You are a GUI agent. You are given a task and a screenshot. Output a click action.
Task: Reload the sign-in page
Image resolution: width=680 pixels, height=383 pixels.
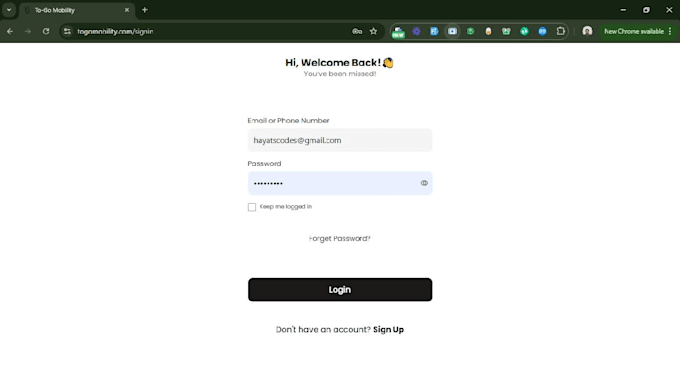pyautogui.click(x=46, y=31)
